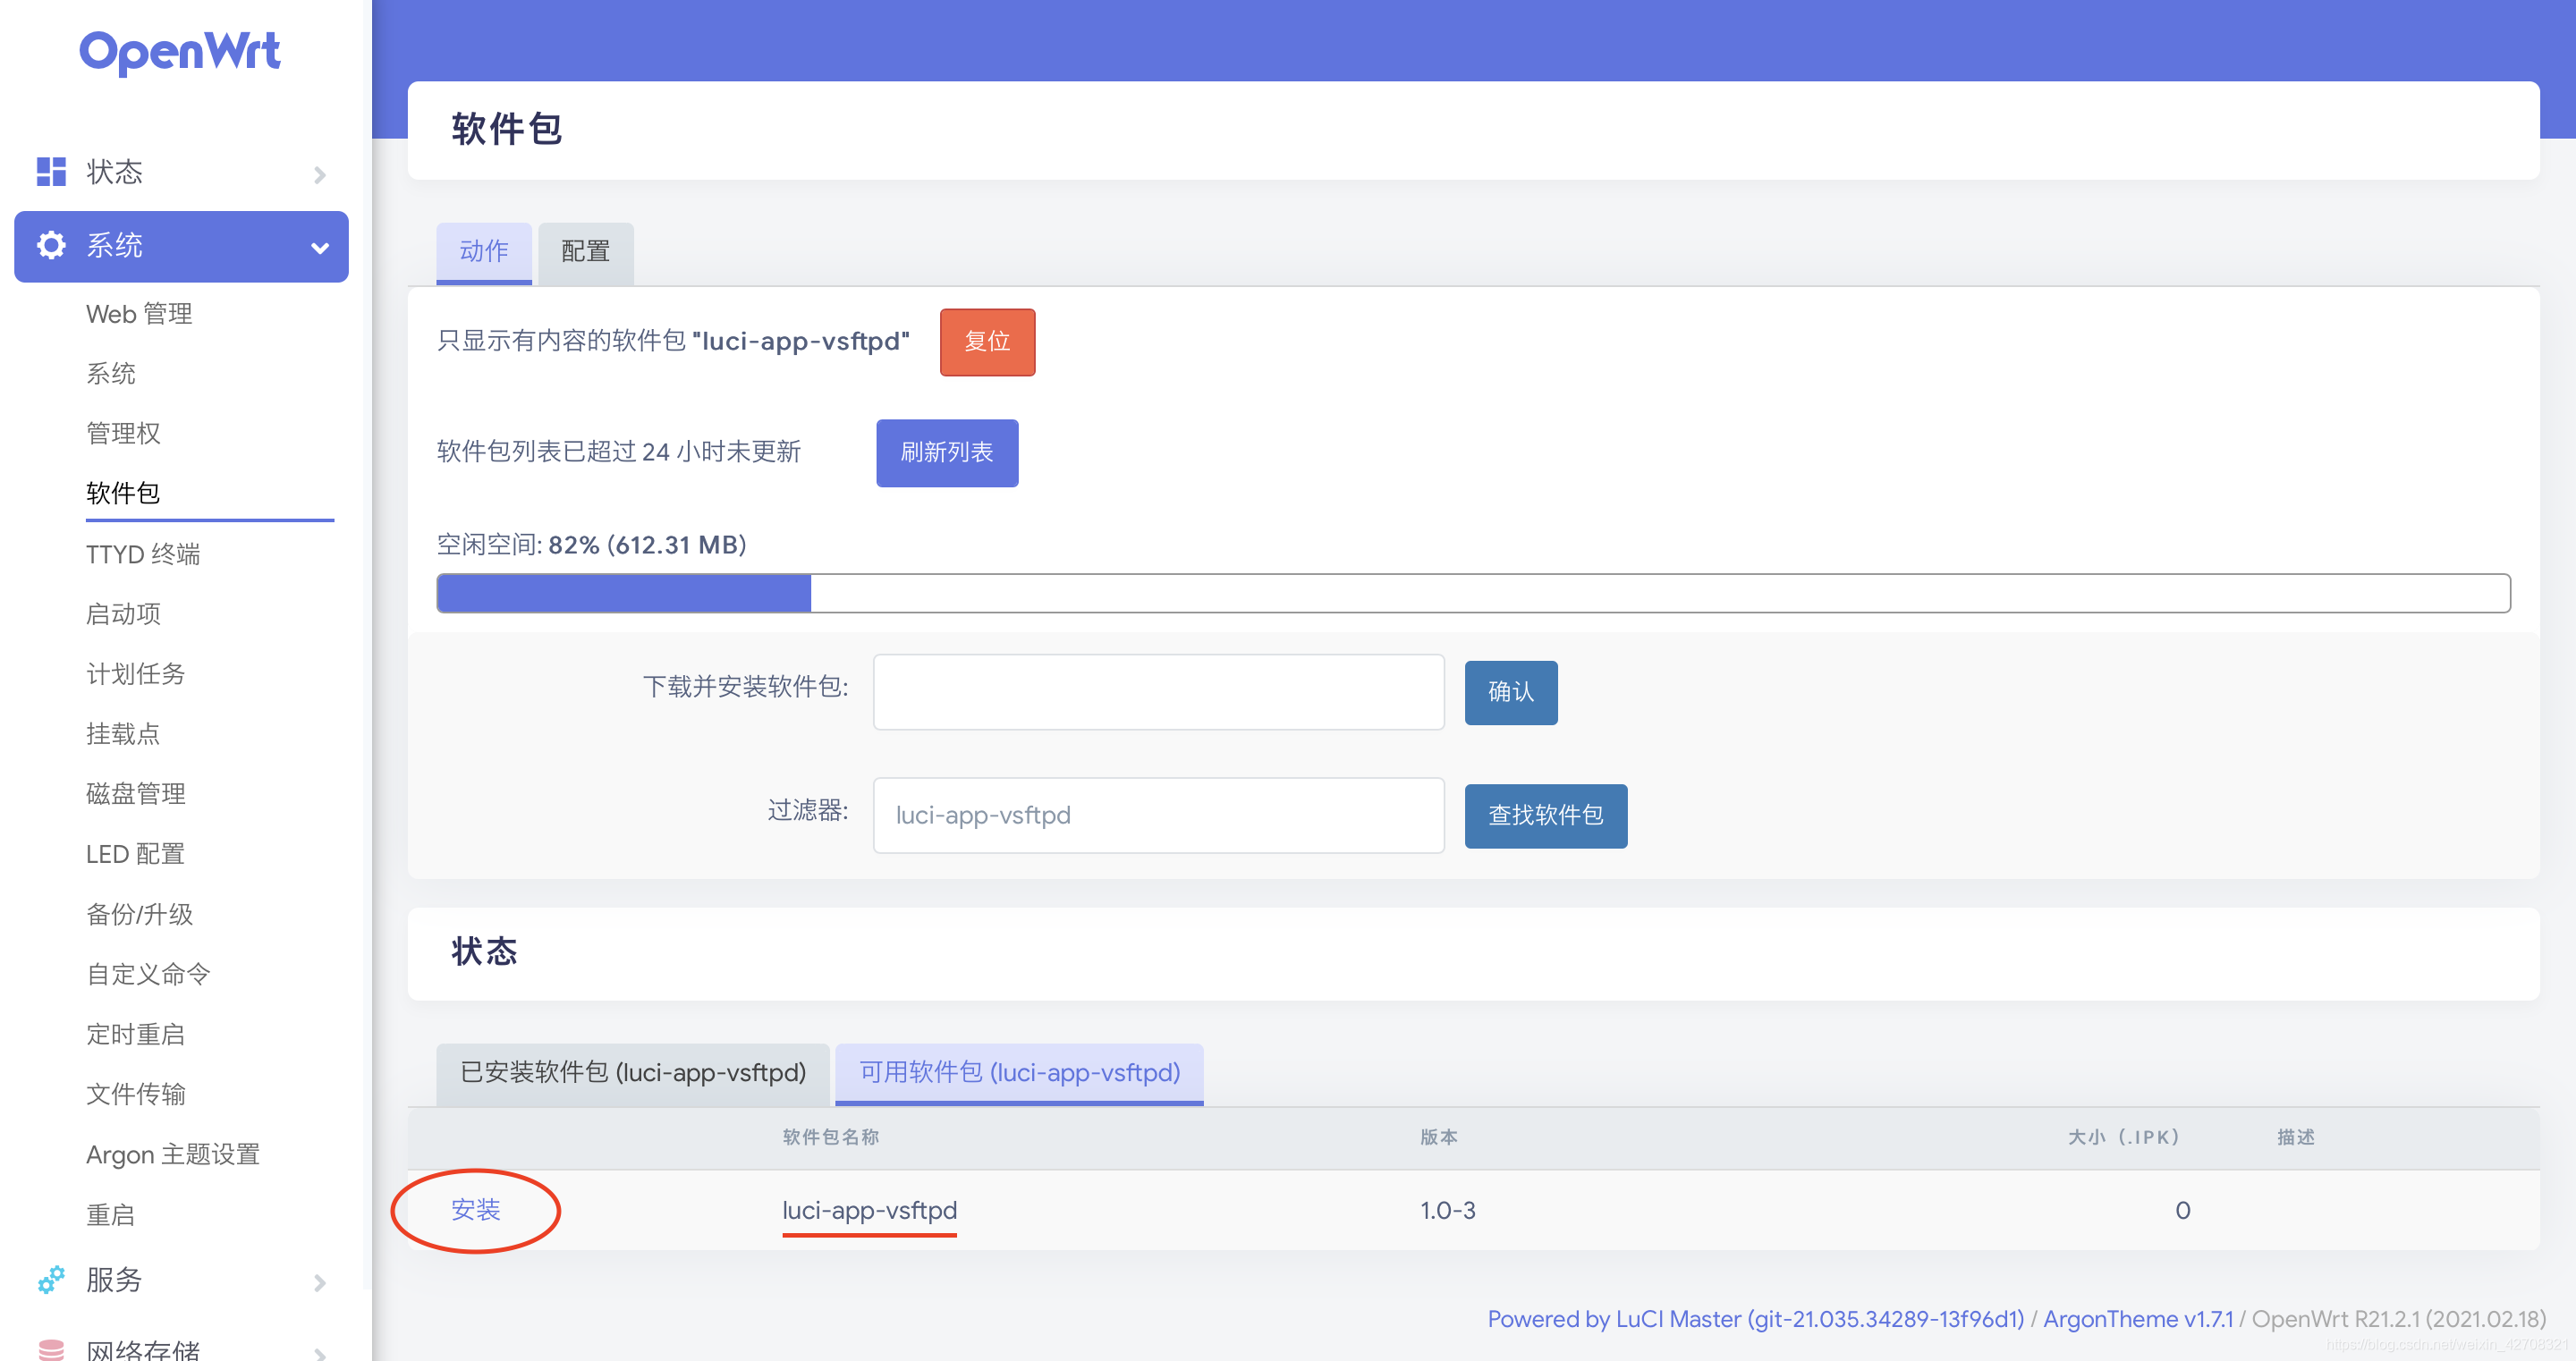Click the 刷新列表 button
The height and width of the screenshot is (1361, 2576).
coord(946,453)
